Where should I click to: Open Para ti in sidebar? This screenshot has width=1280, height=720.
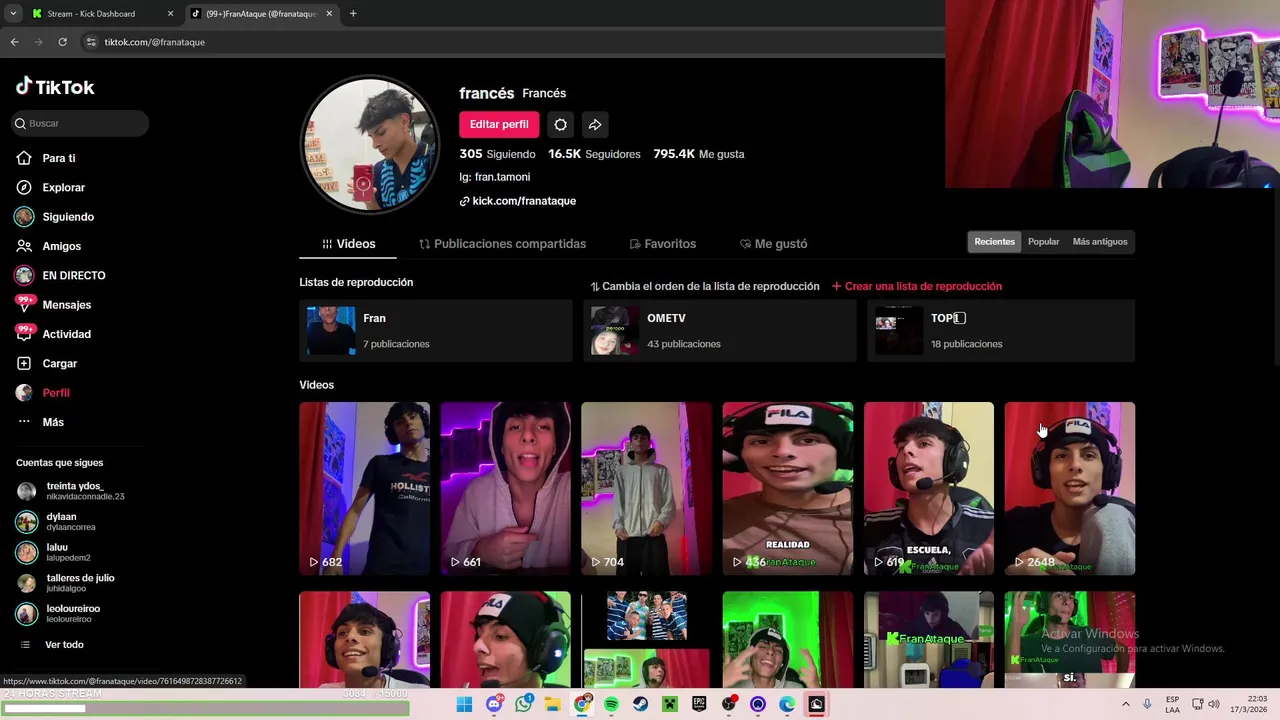click(58, 158)
